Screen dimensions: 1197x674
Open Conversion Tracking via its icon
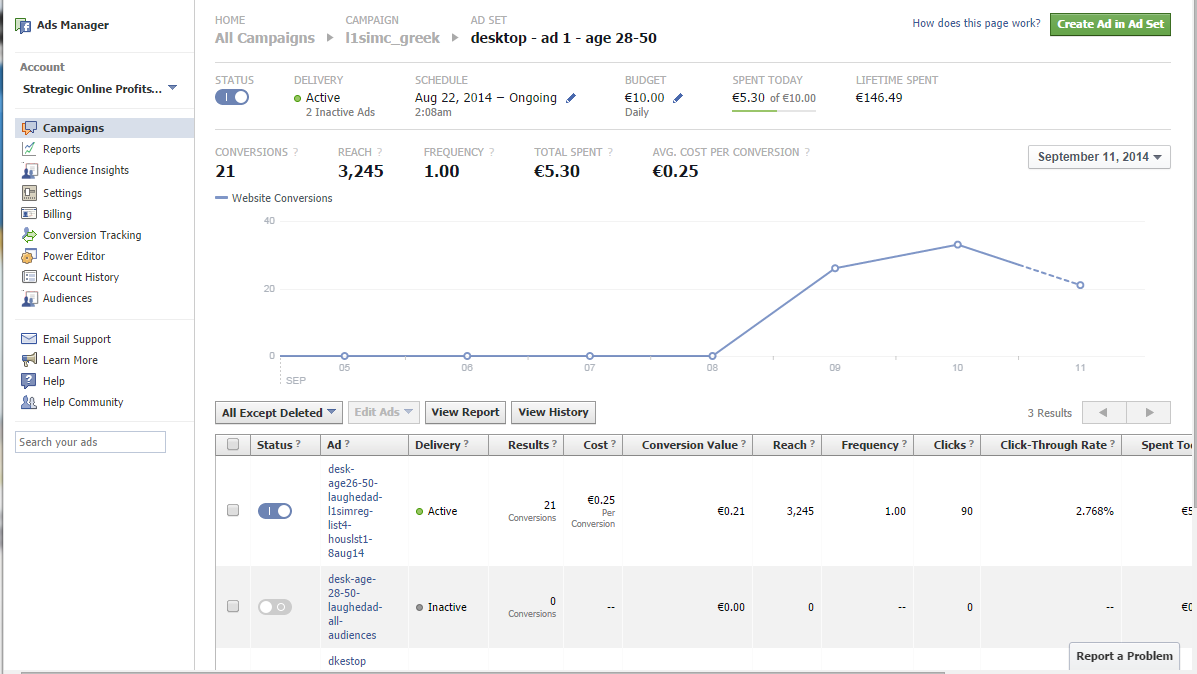[29, 235]
